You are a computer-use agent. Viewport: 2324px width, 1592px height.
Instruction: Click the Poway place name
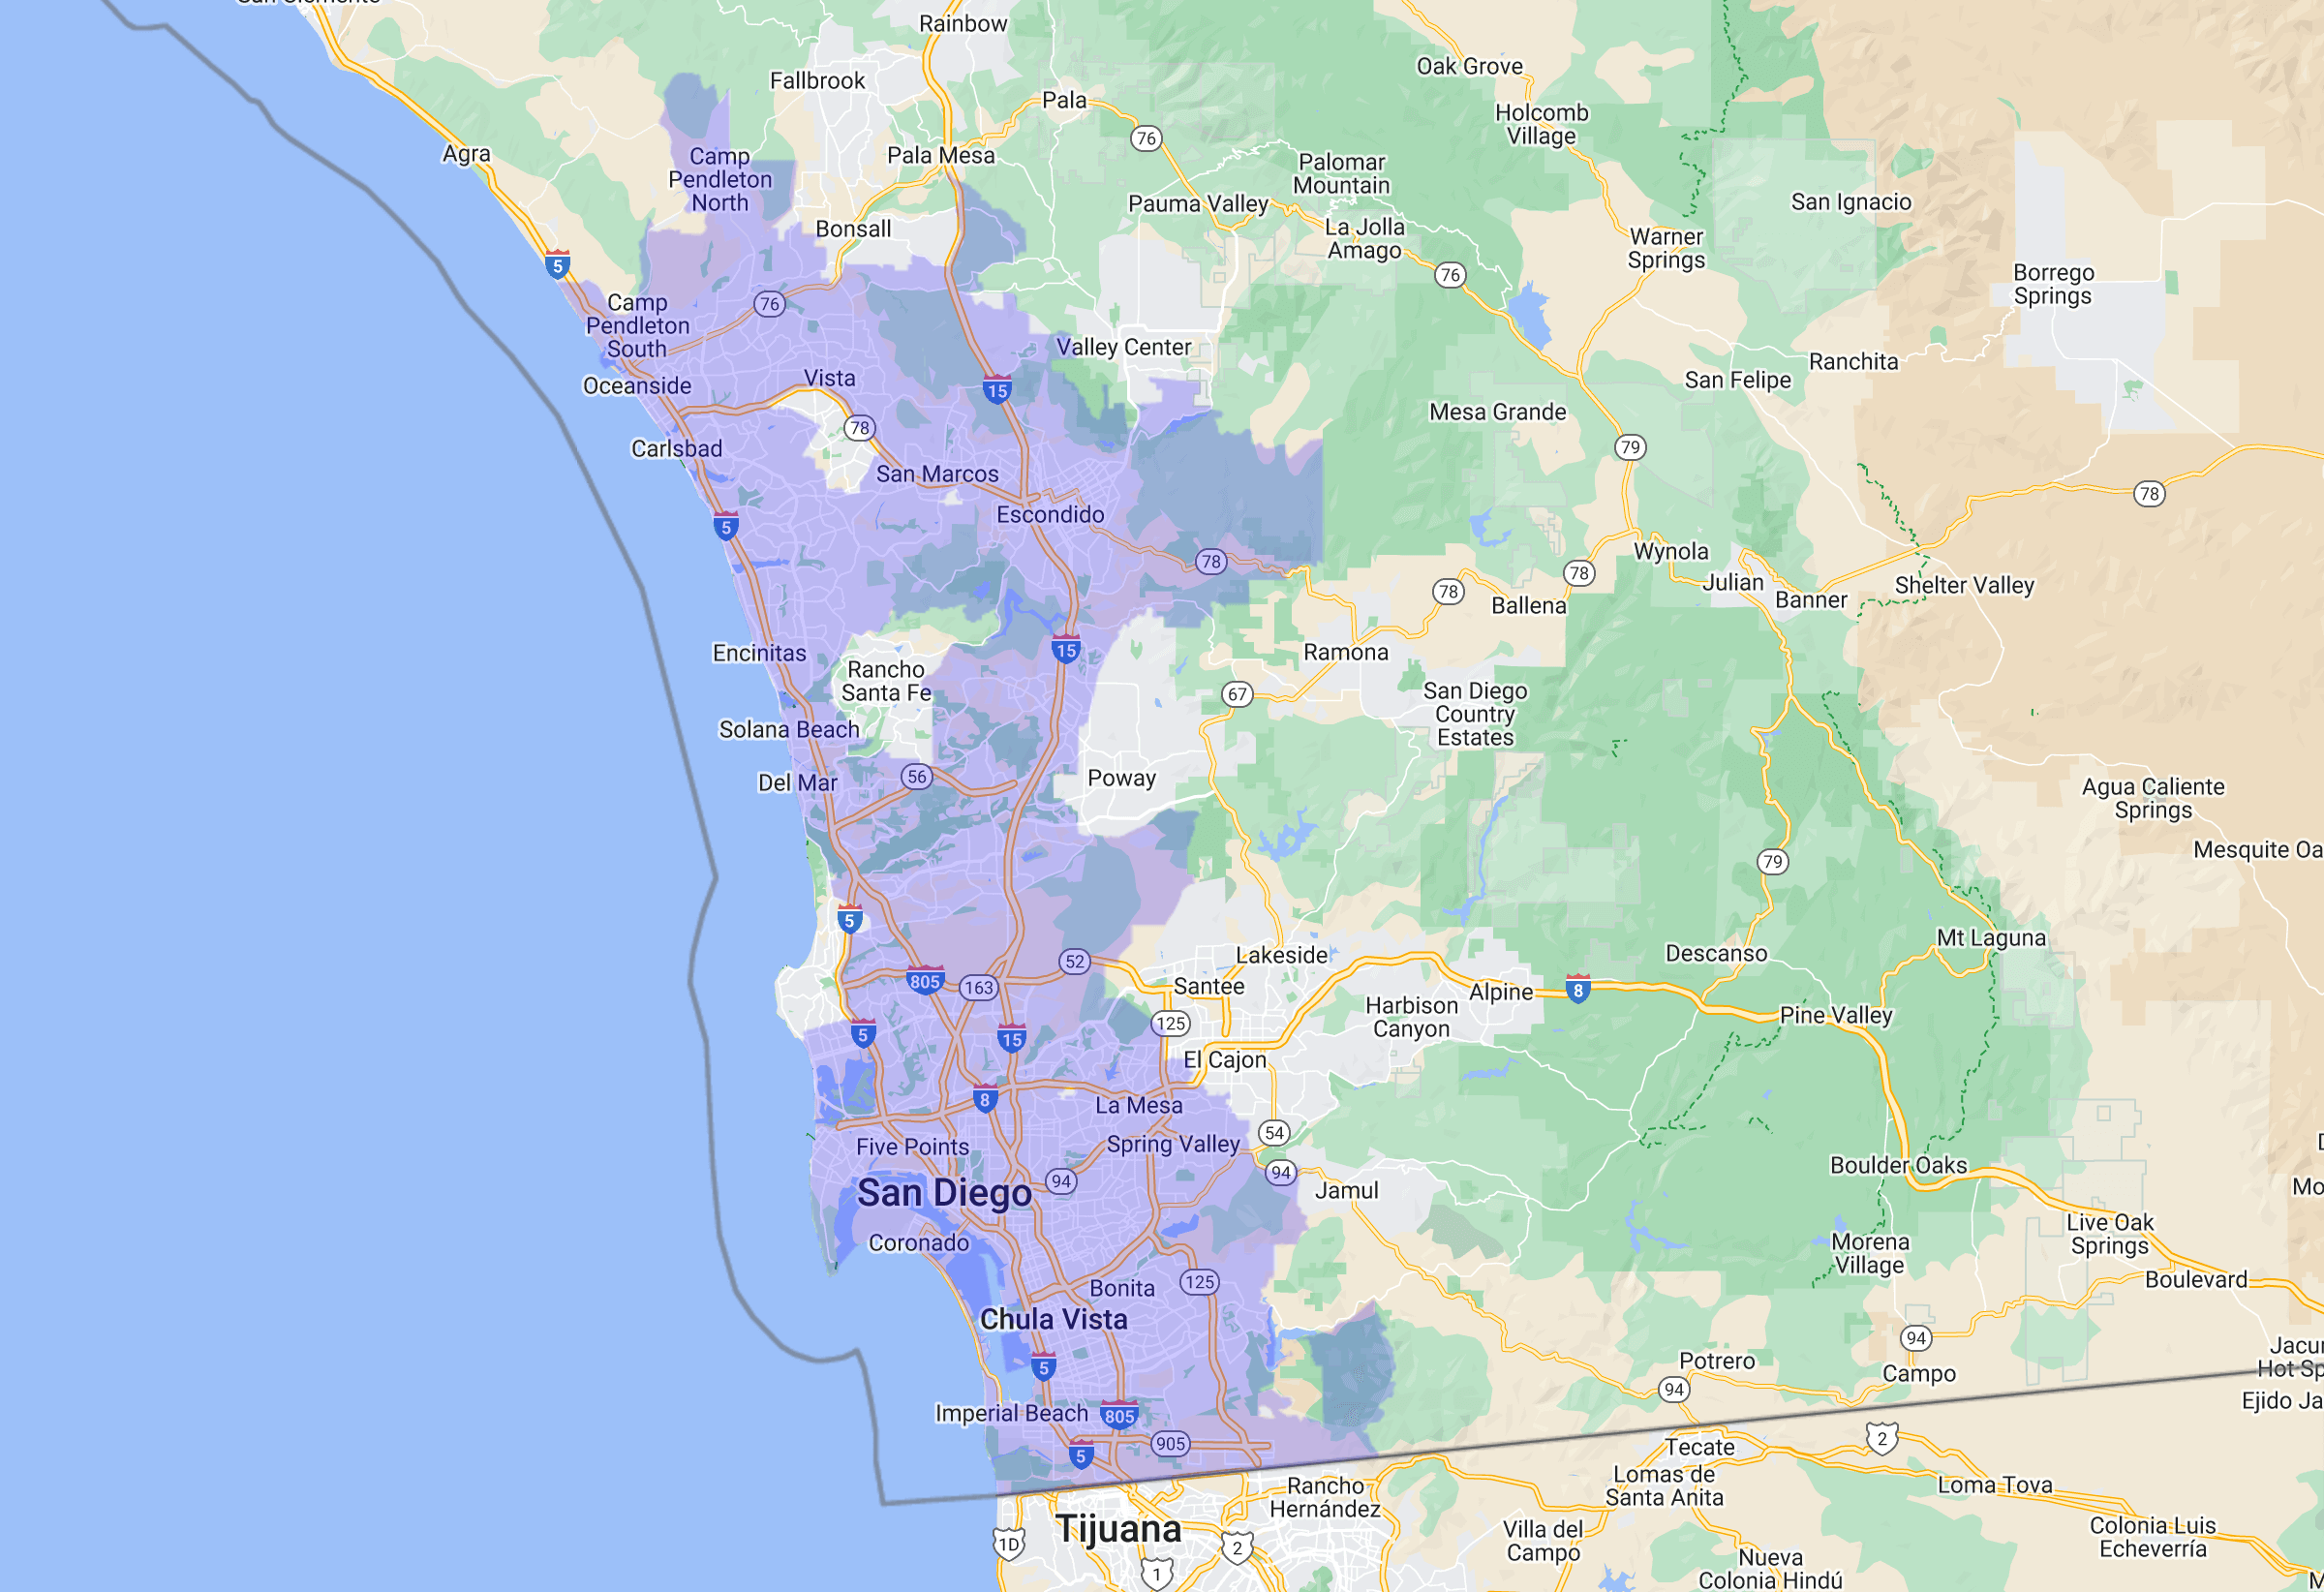coord(1121,778)
